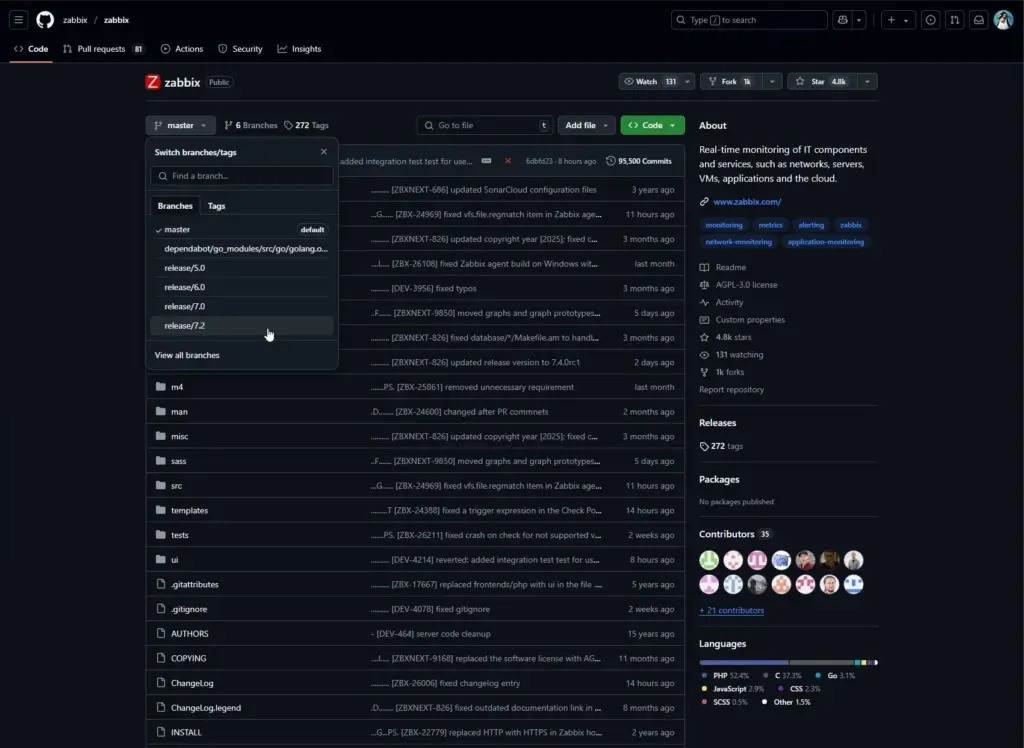Viewport: 1024px width, 748px height.
Task: Select the Tags tab in branch popup
Action: (x=216, y=206)
